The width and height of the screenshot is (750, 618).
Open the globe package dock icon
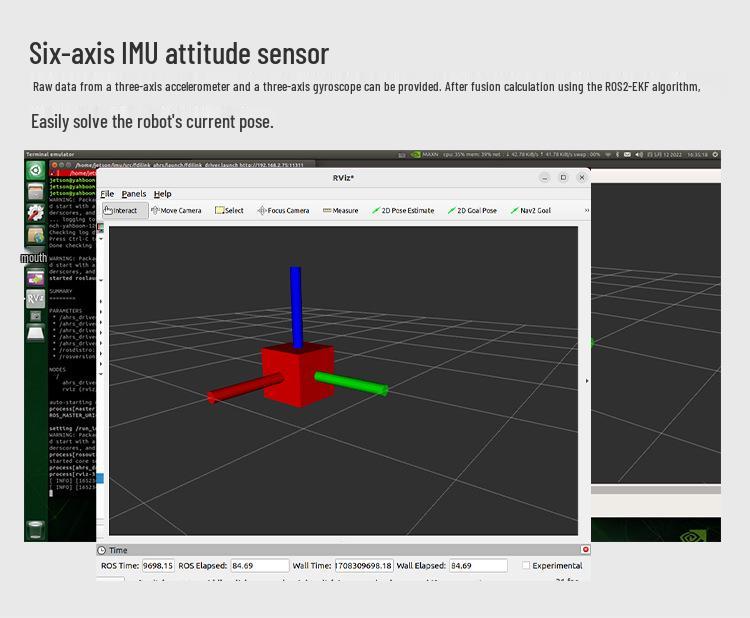35,234
